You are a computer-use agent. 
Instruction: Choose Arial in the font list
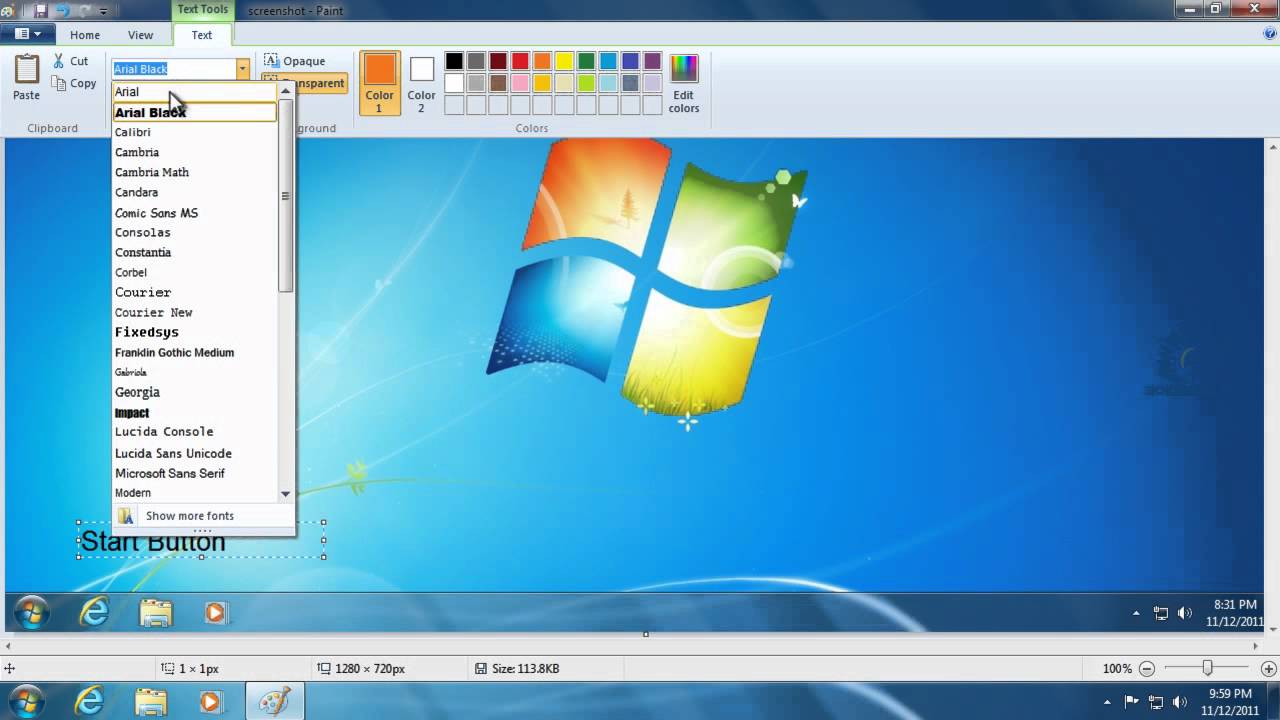pos(194,92)
